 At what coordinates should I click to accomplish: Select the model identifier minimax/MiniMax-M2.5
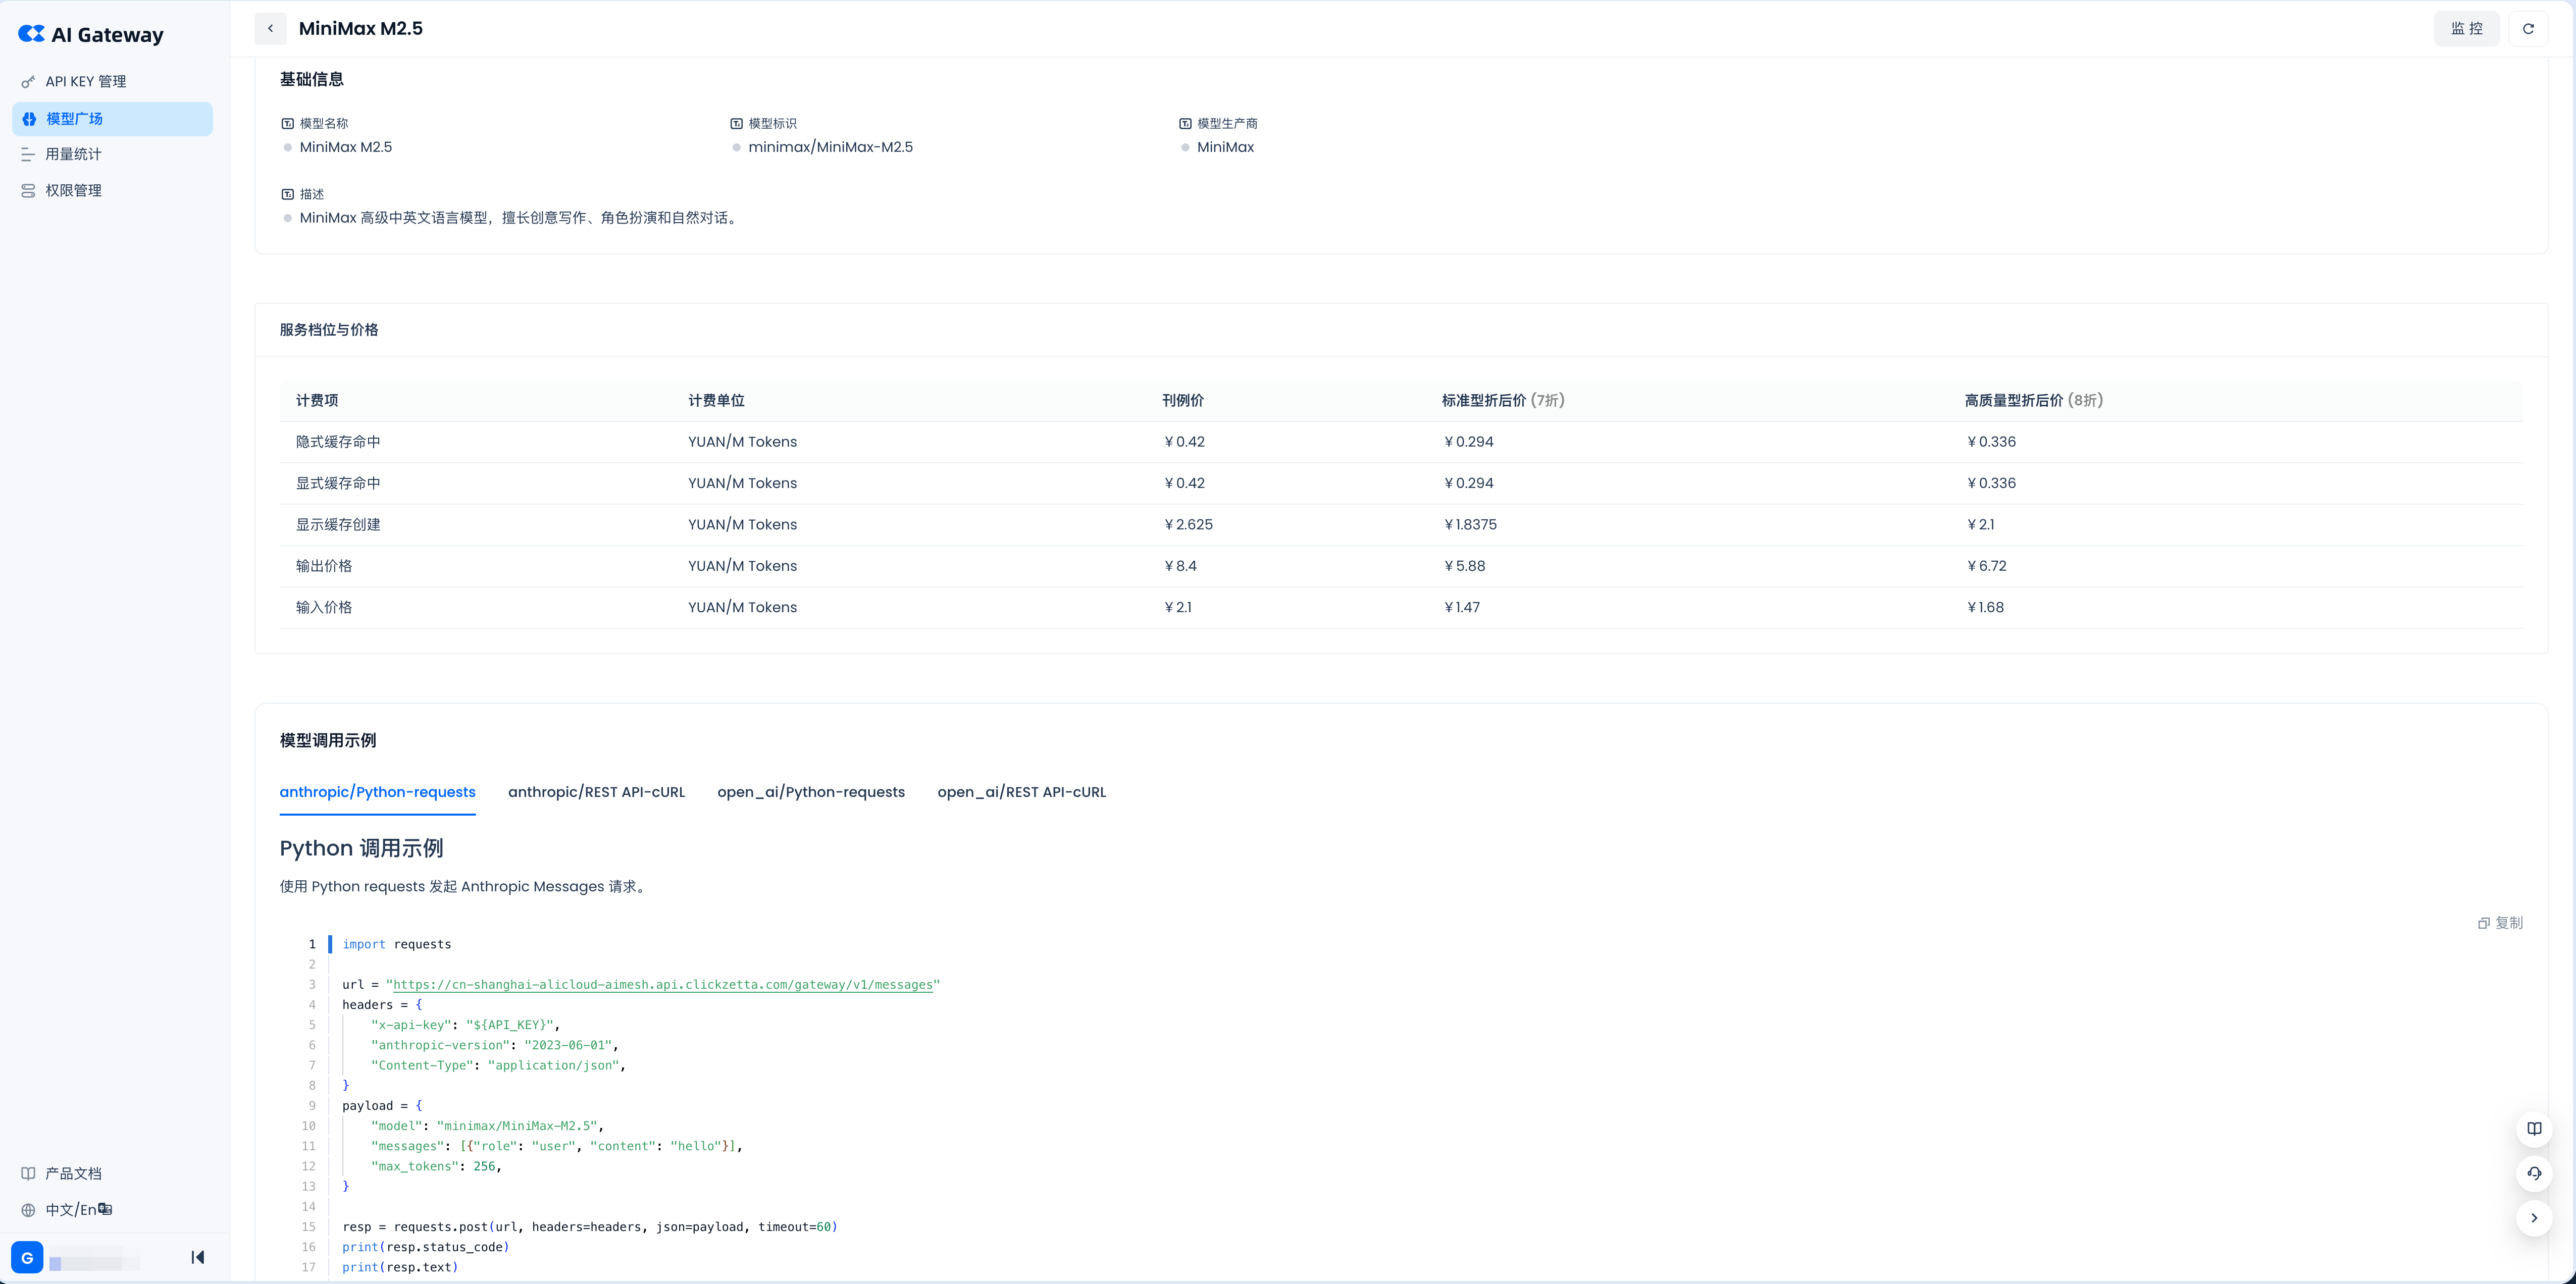[x=831, y=147]
